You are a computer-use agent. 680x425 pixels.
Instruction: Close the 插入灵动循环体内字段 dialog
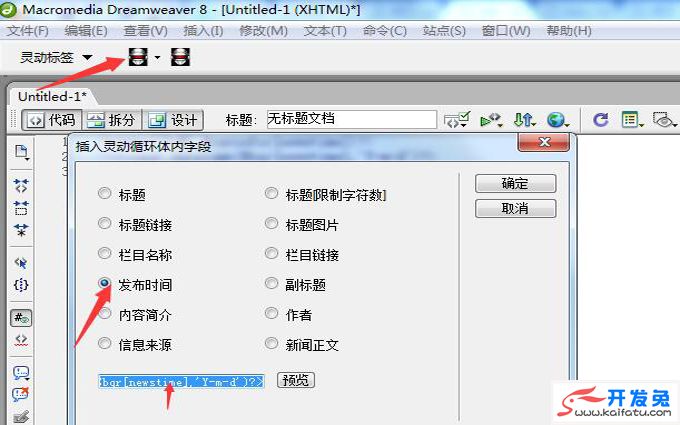click(x=544, y=142)
